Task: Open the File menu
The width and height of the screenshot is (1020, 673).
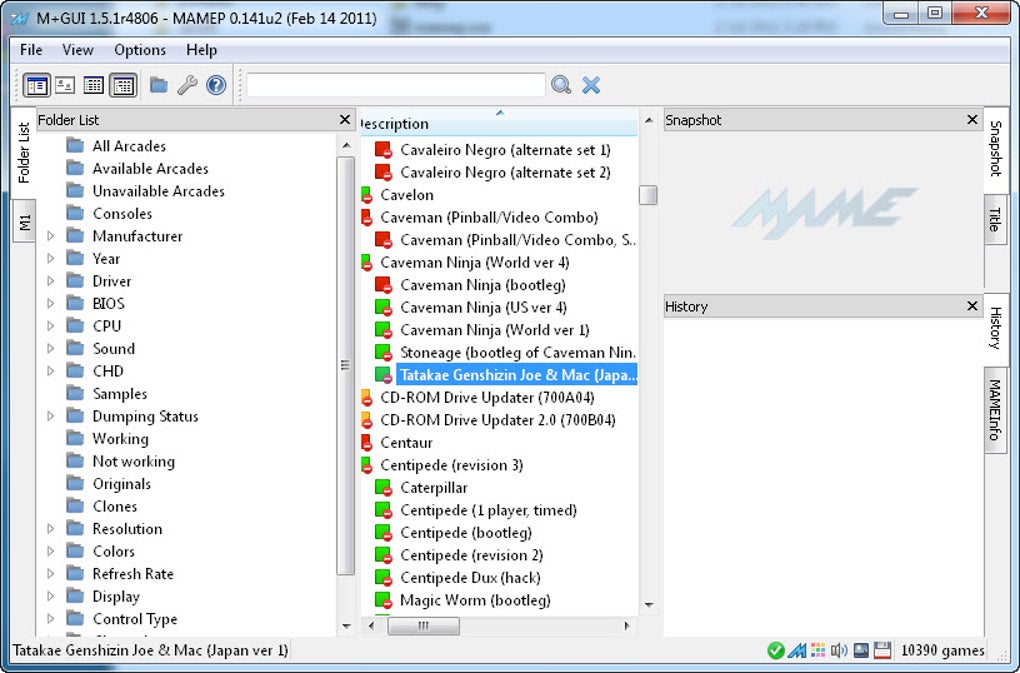Action: pyautogui.click(x=31, y=50)
